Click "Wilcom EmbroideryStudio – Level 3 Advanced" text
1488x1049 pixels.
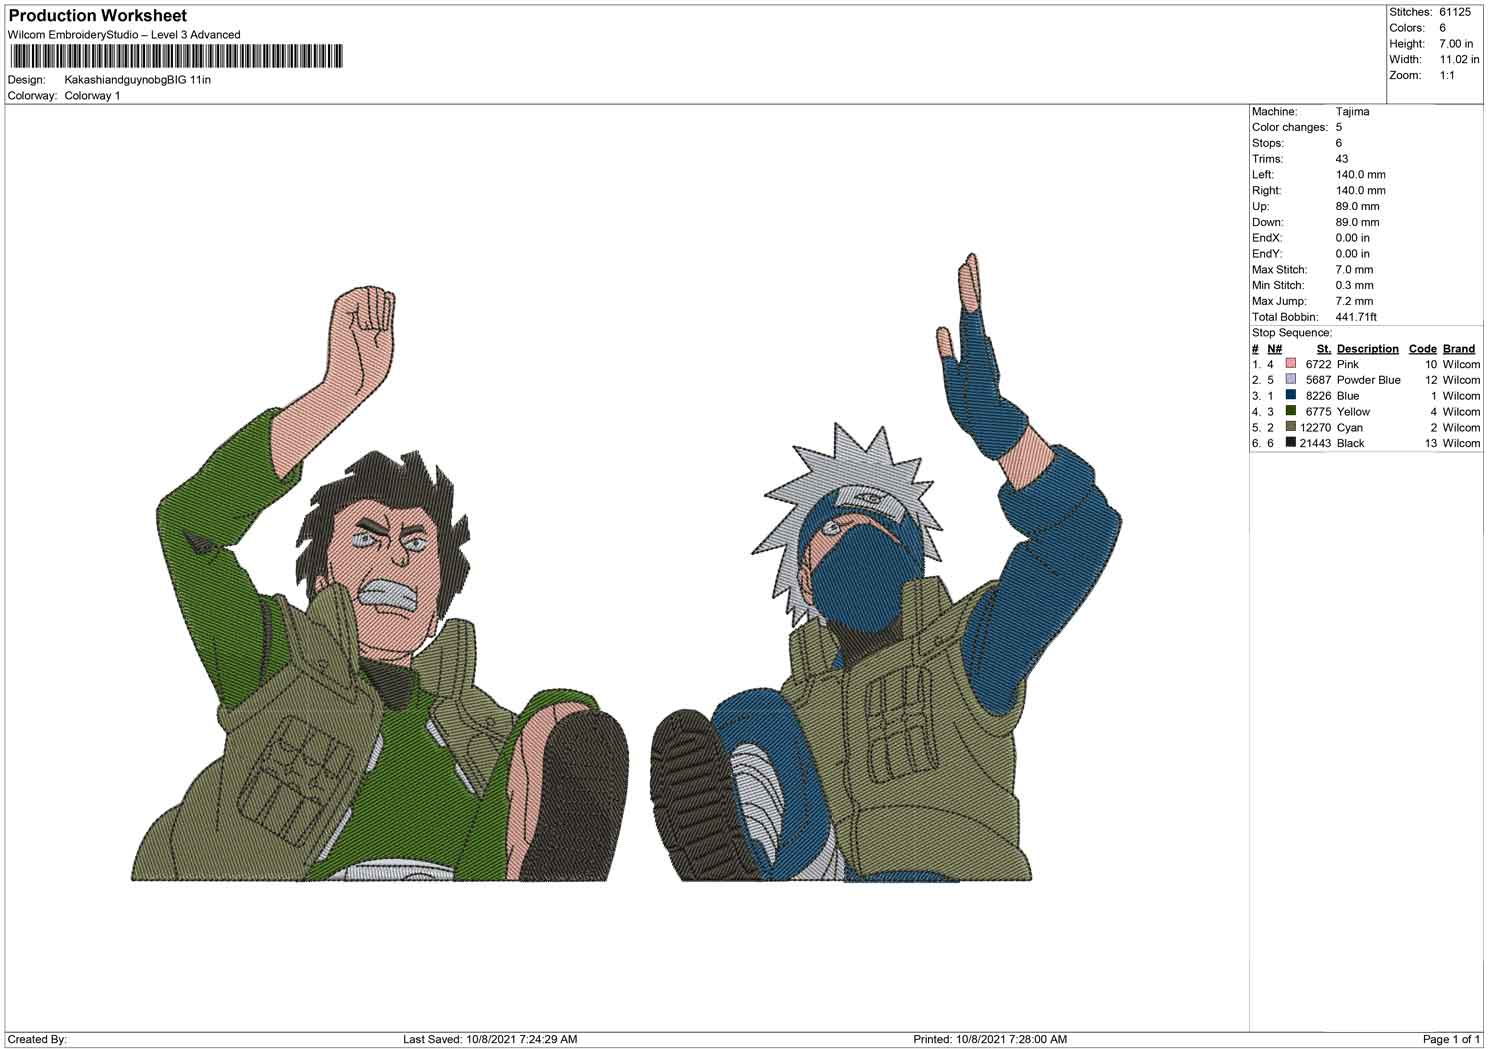[x=124, y=35]
